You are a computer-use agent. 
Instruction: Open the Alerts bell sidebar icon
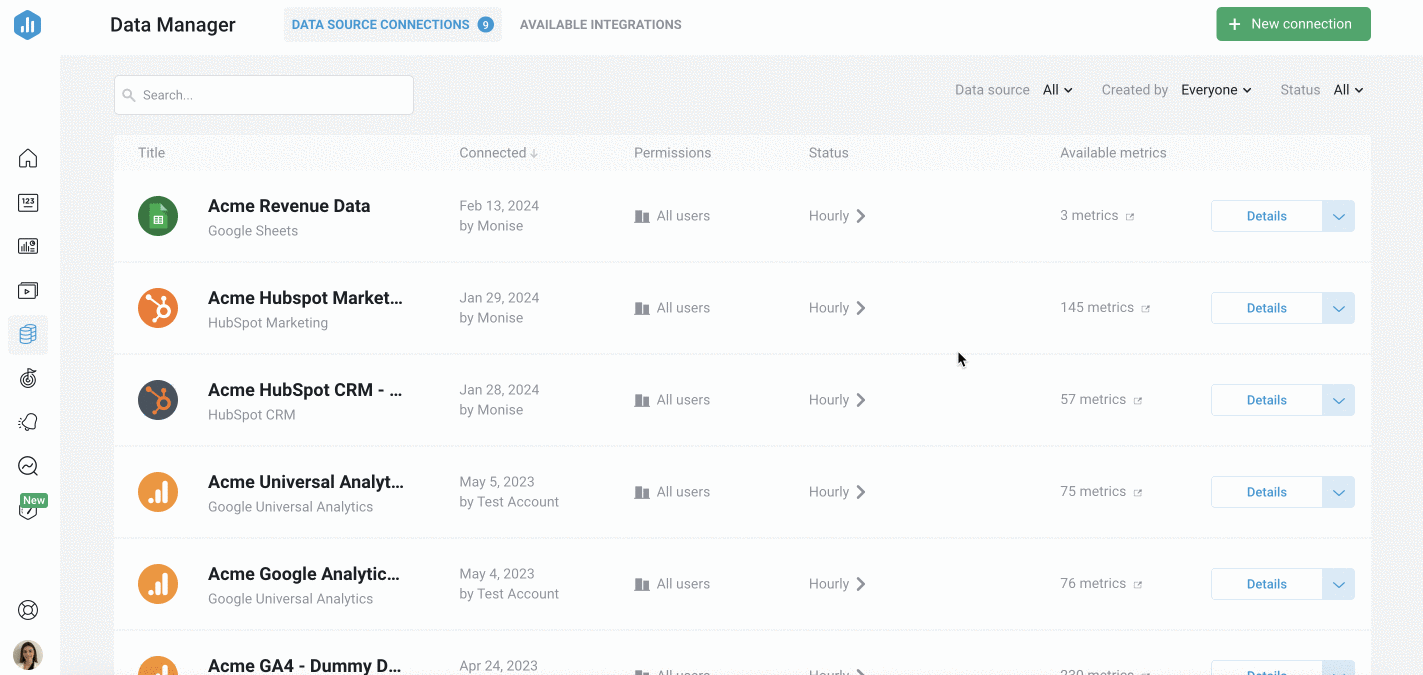tap(28, 422)
